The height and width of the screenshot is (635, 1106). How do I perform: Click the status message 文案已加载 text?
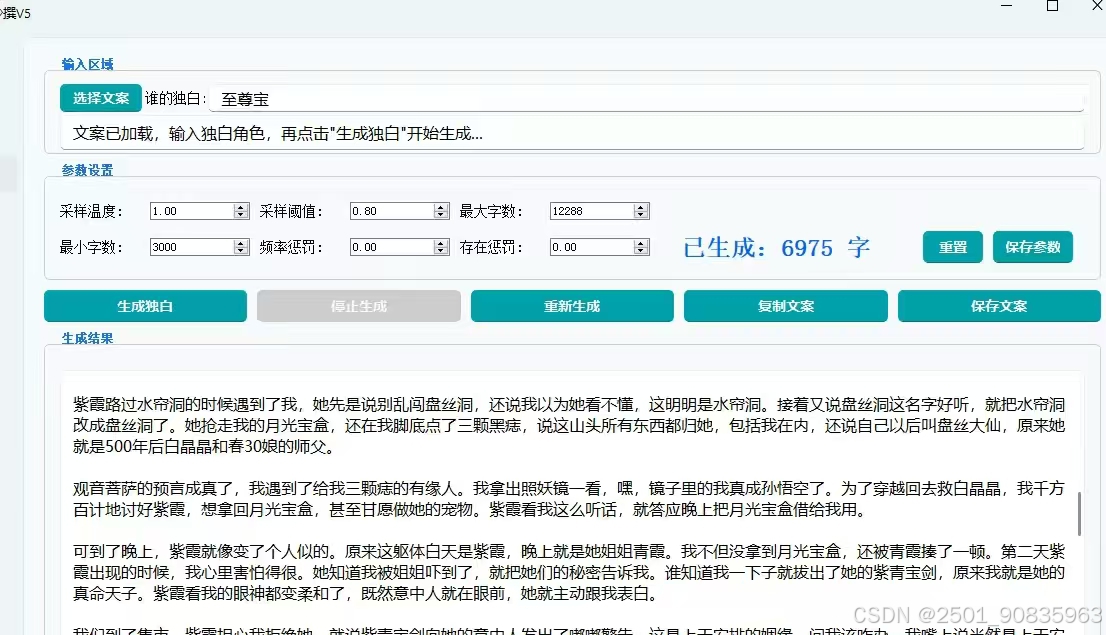pos(278,133)
